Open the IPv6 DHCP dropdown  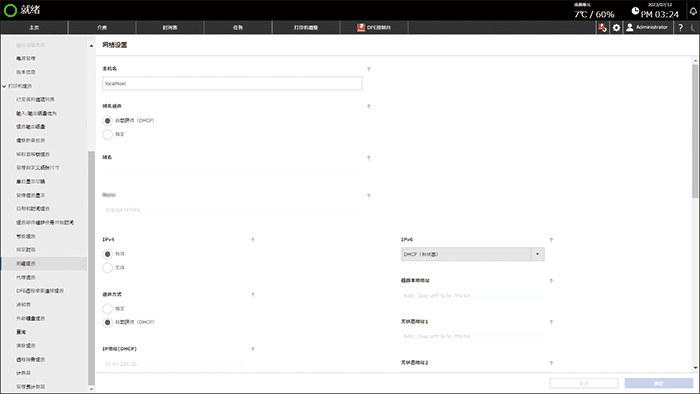point(472,254)
